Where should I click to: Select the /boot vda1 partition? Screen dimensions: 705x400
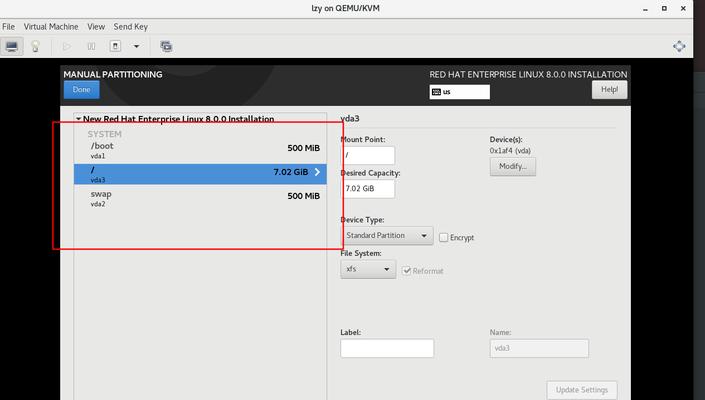point(200,150)
